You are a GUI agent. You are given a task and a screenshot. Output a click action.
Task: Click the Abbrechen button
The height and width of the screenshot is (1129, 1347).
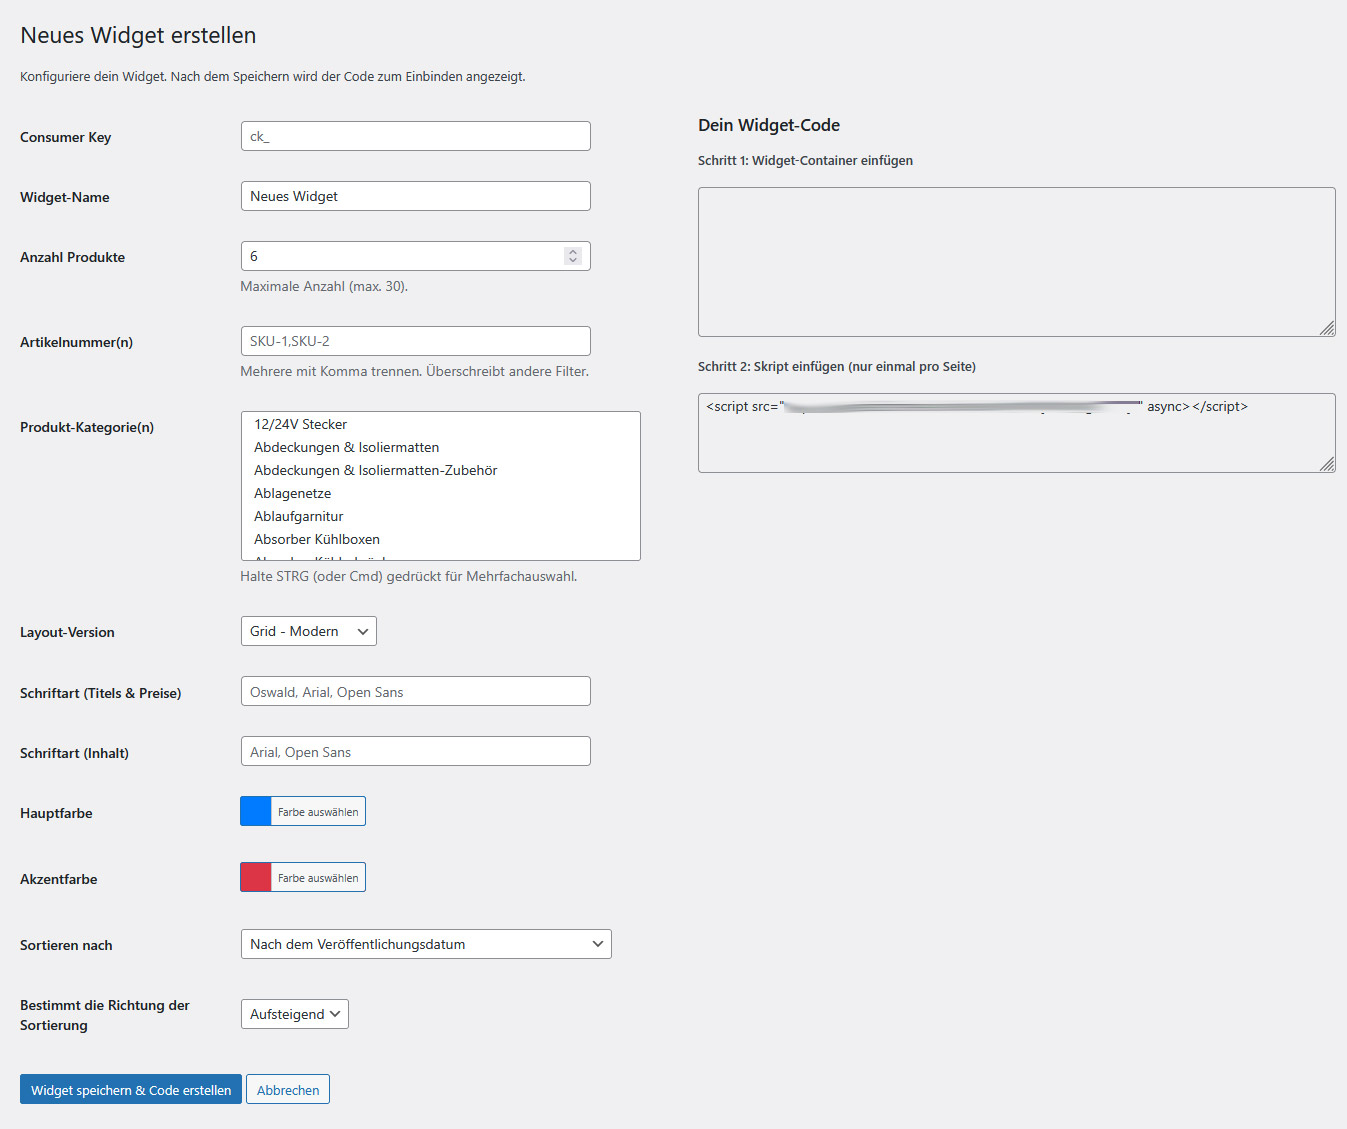288,1089
